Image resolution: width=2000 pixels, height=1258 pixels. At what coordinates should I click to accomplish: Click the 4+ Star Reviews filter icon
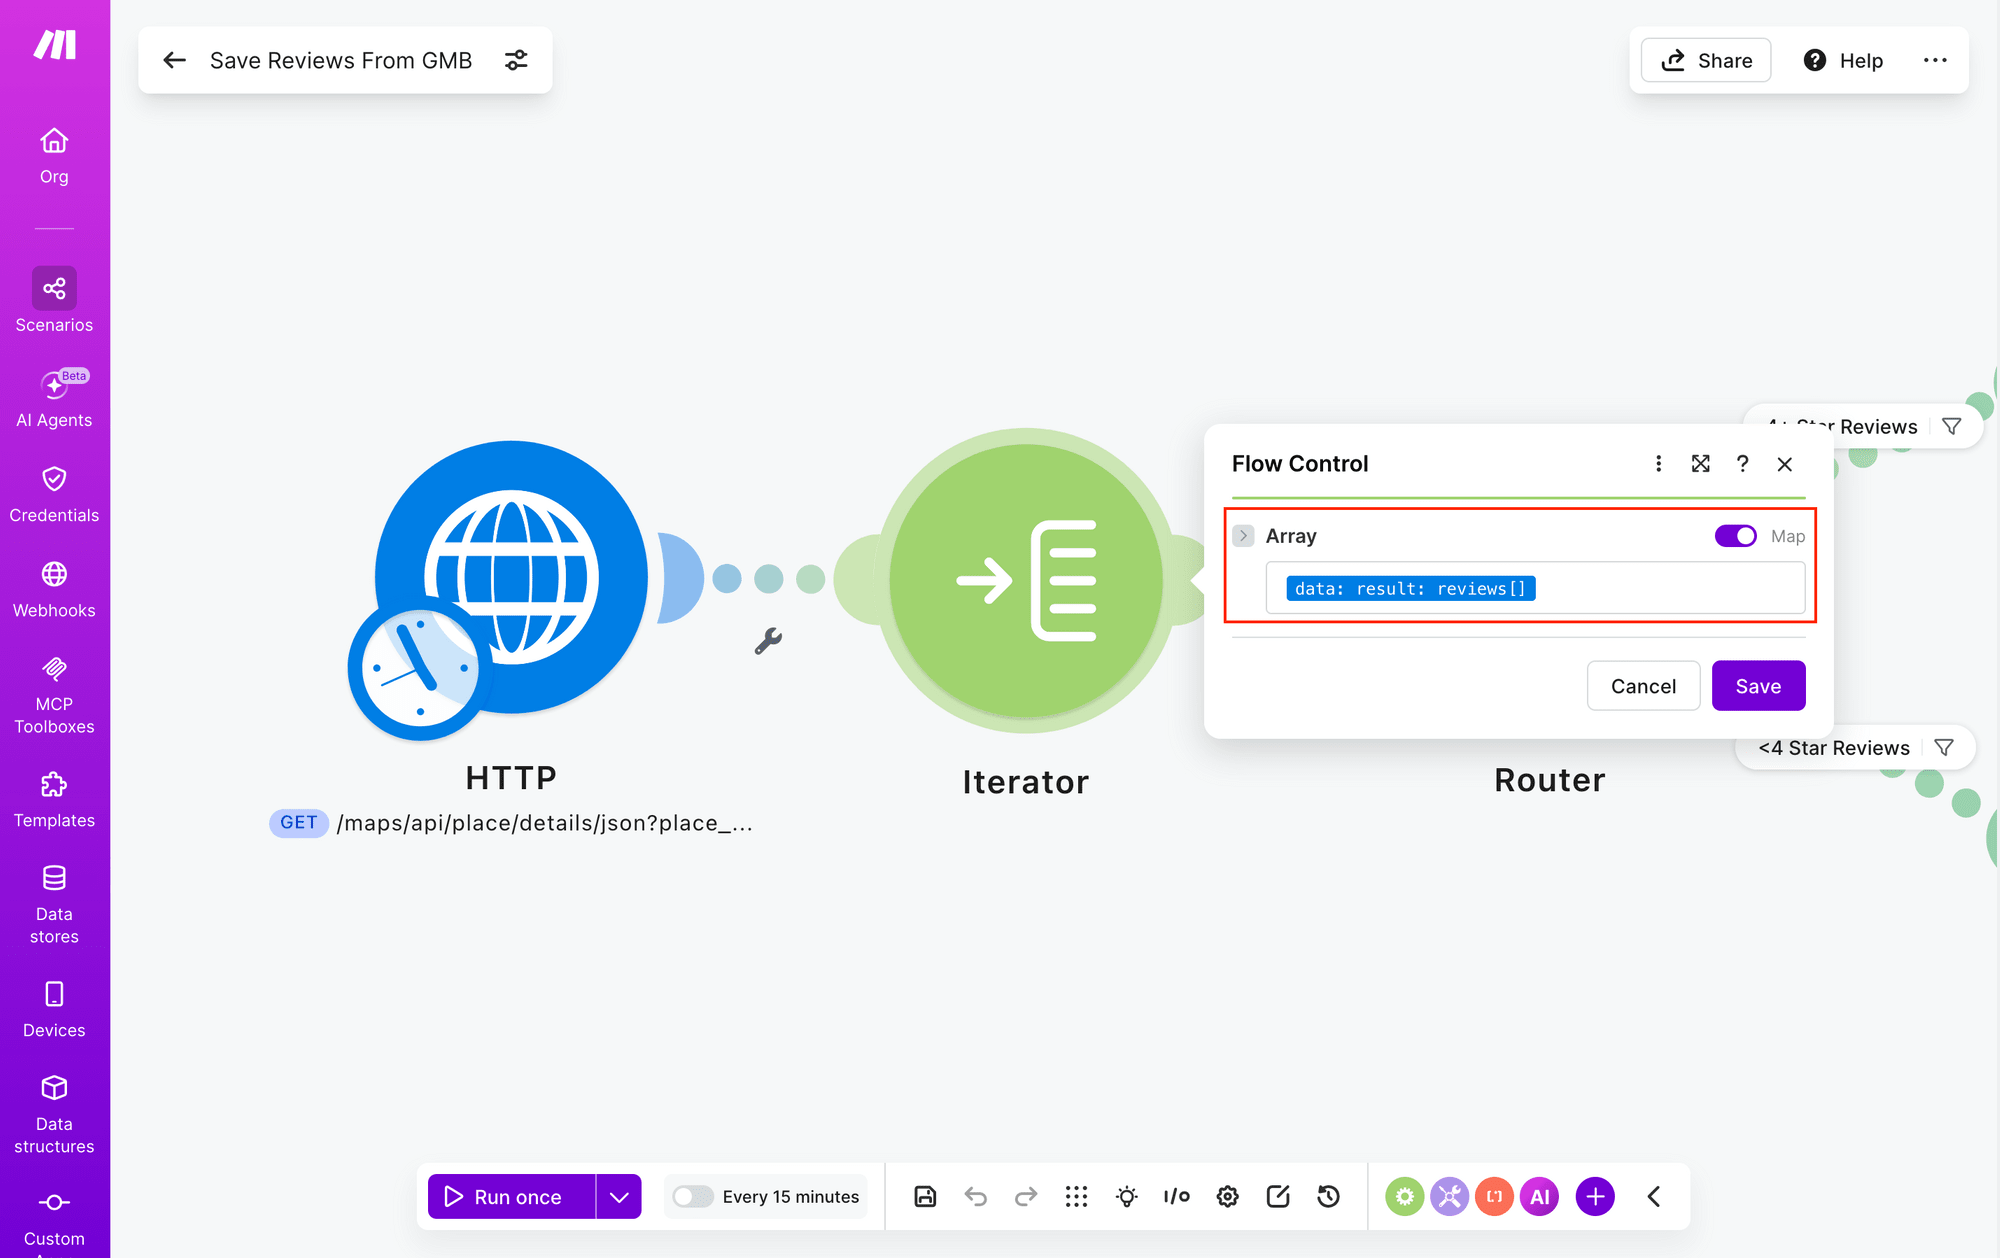[1951, 427]
